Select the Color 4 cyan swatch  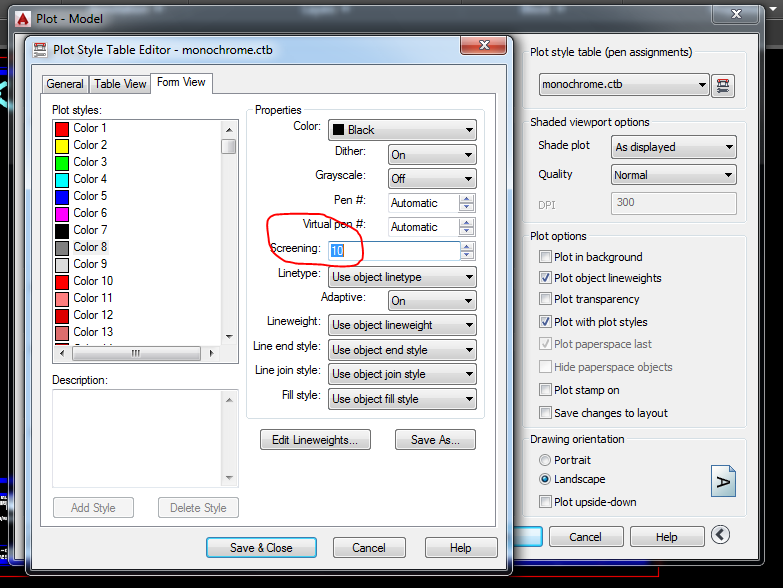[62, 180]
